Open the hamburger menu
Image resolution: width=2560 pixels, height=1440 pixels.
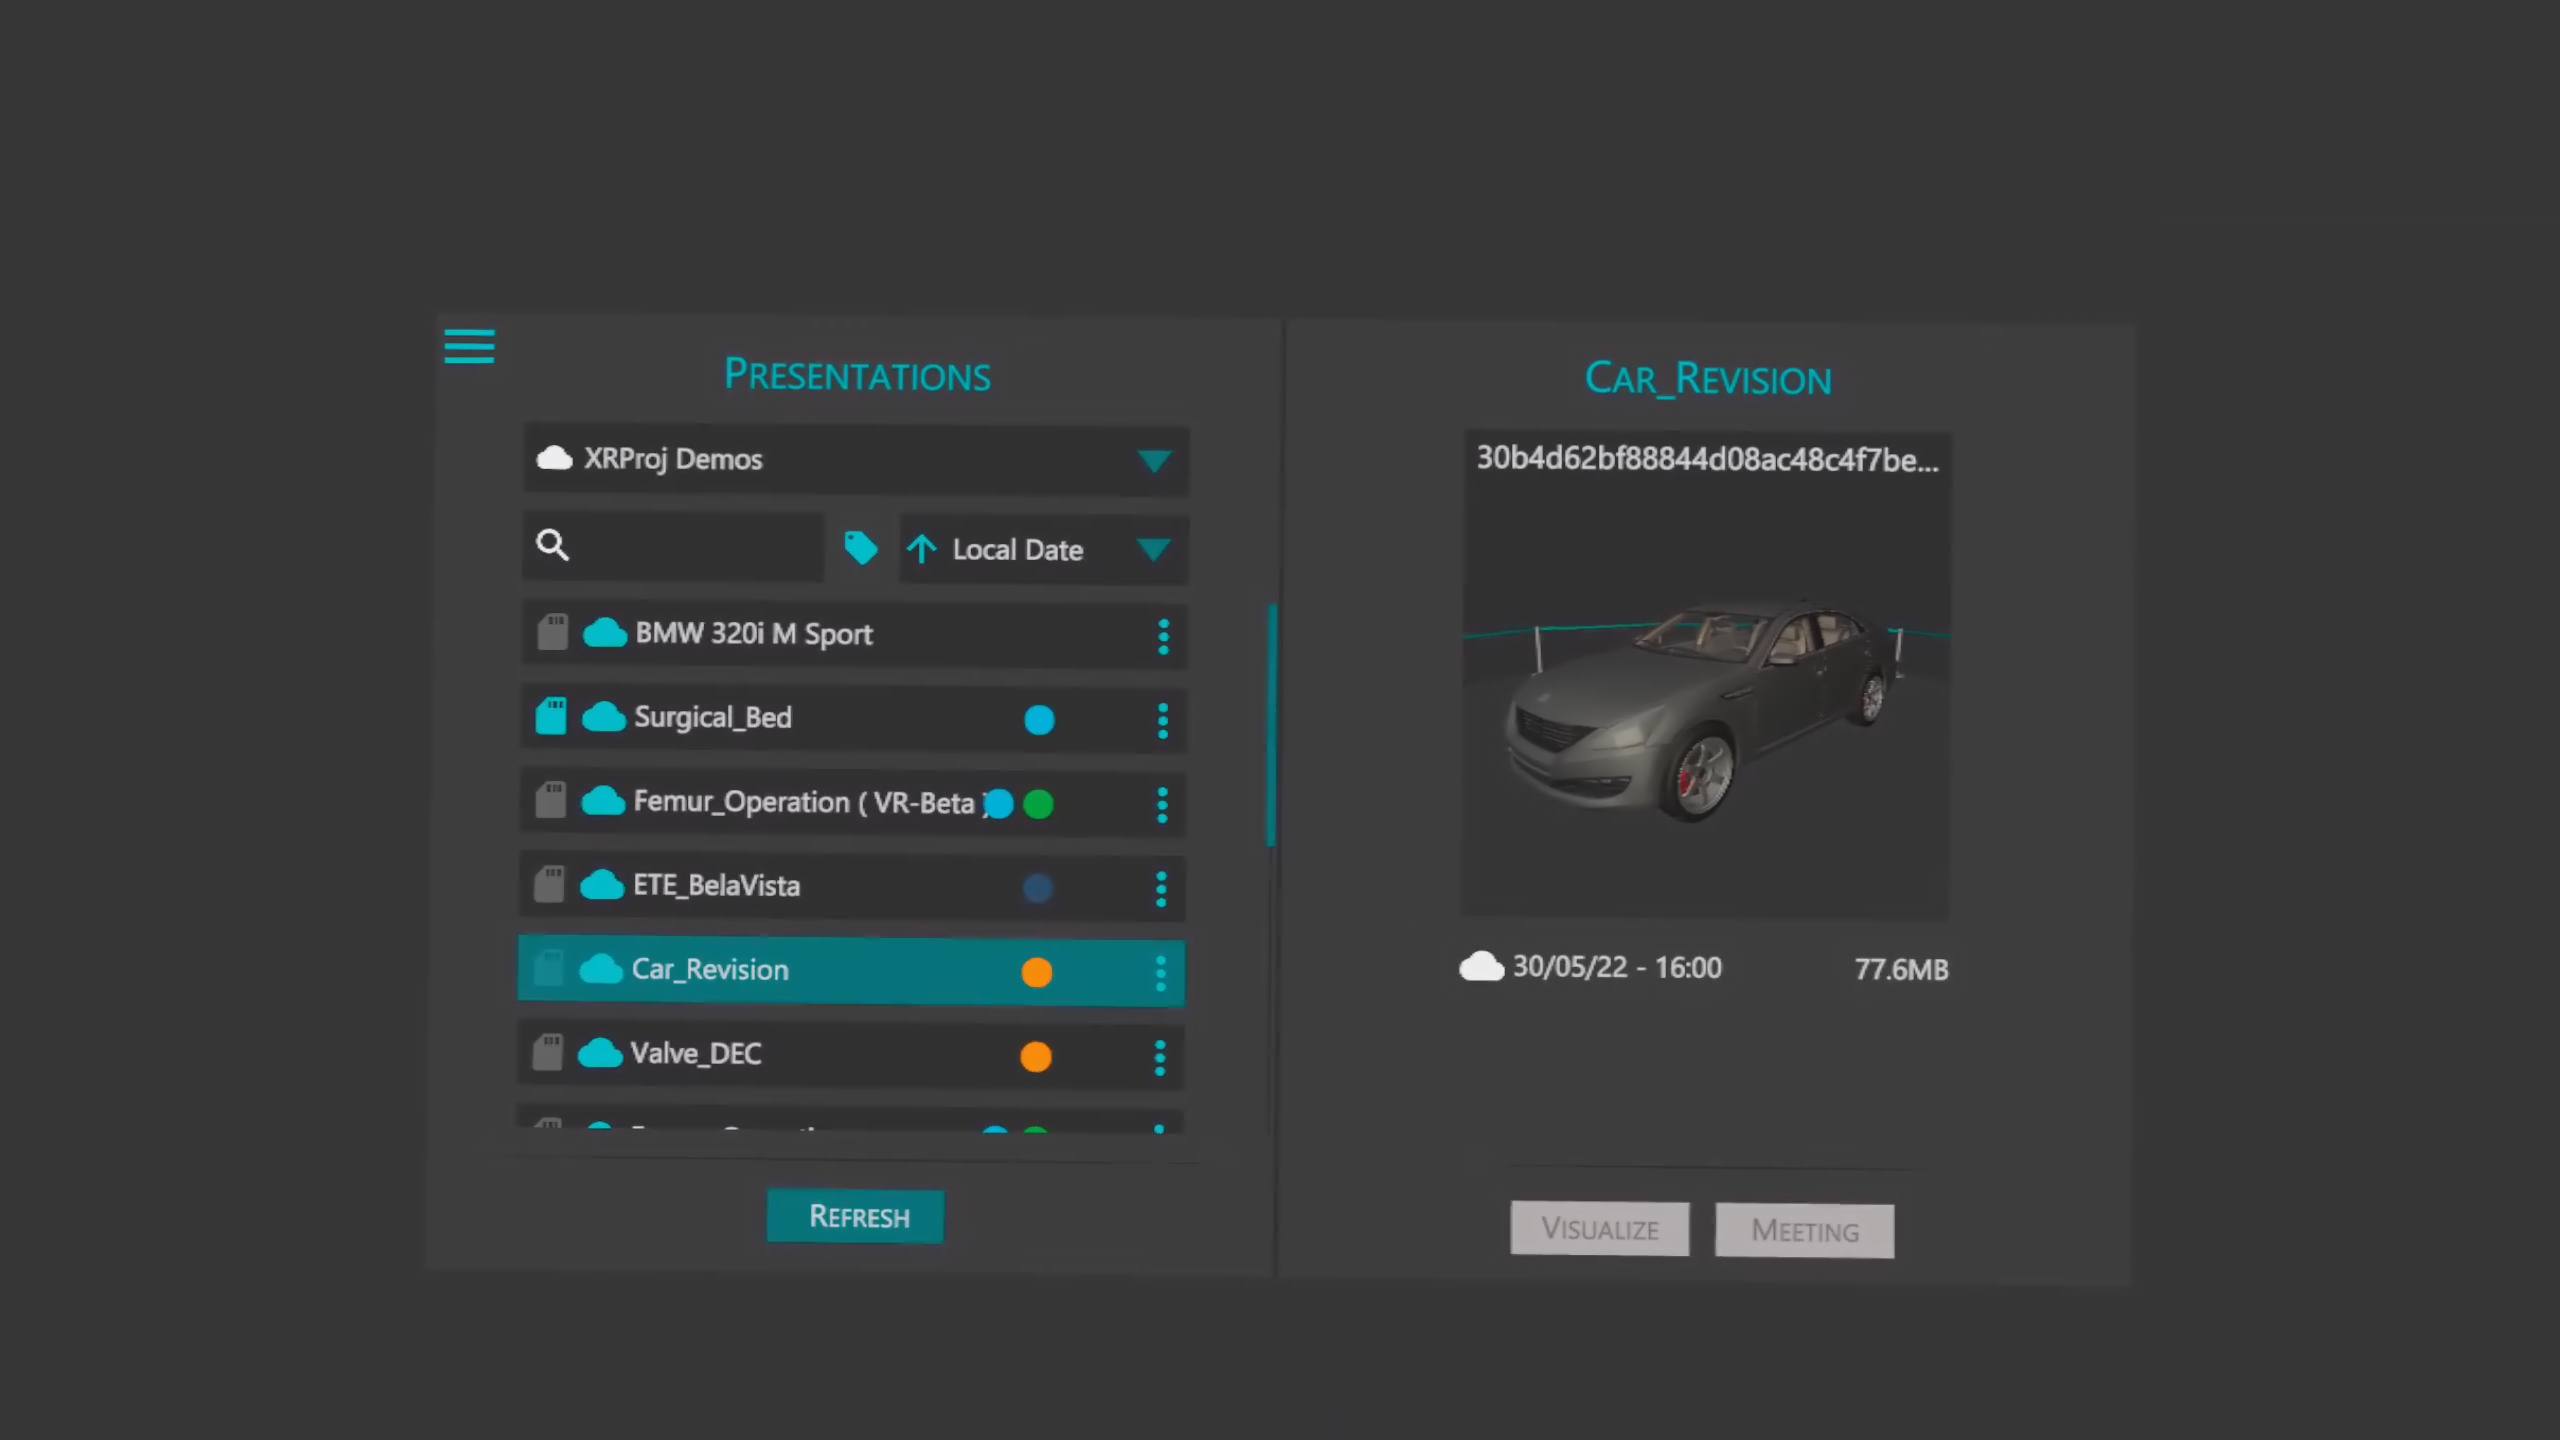tap(469, 346)
